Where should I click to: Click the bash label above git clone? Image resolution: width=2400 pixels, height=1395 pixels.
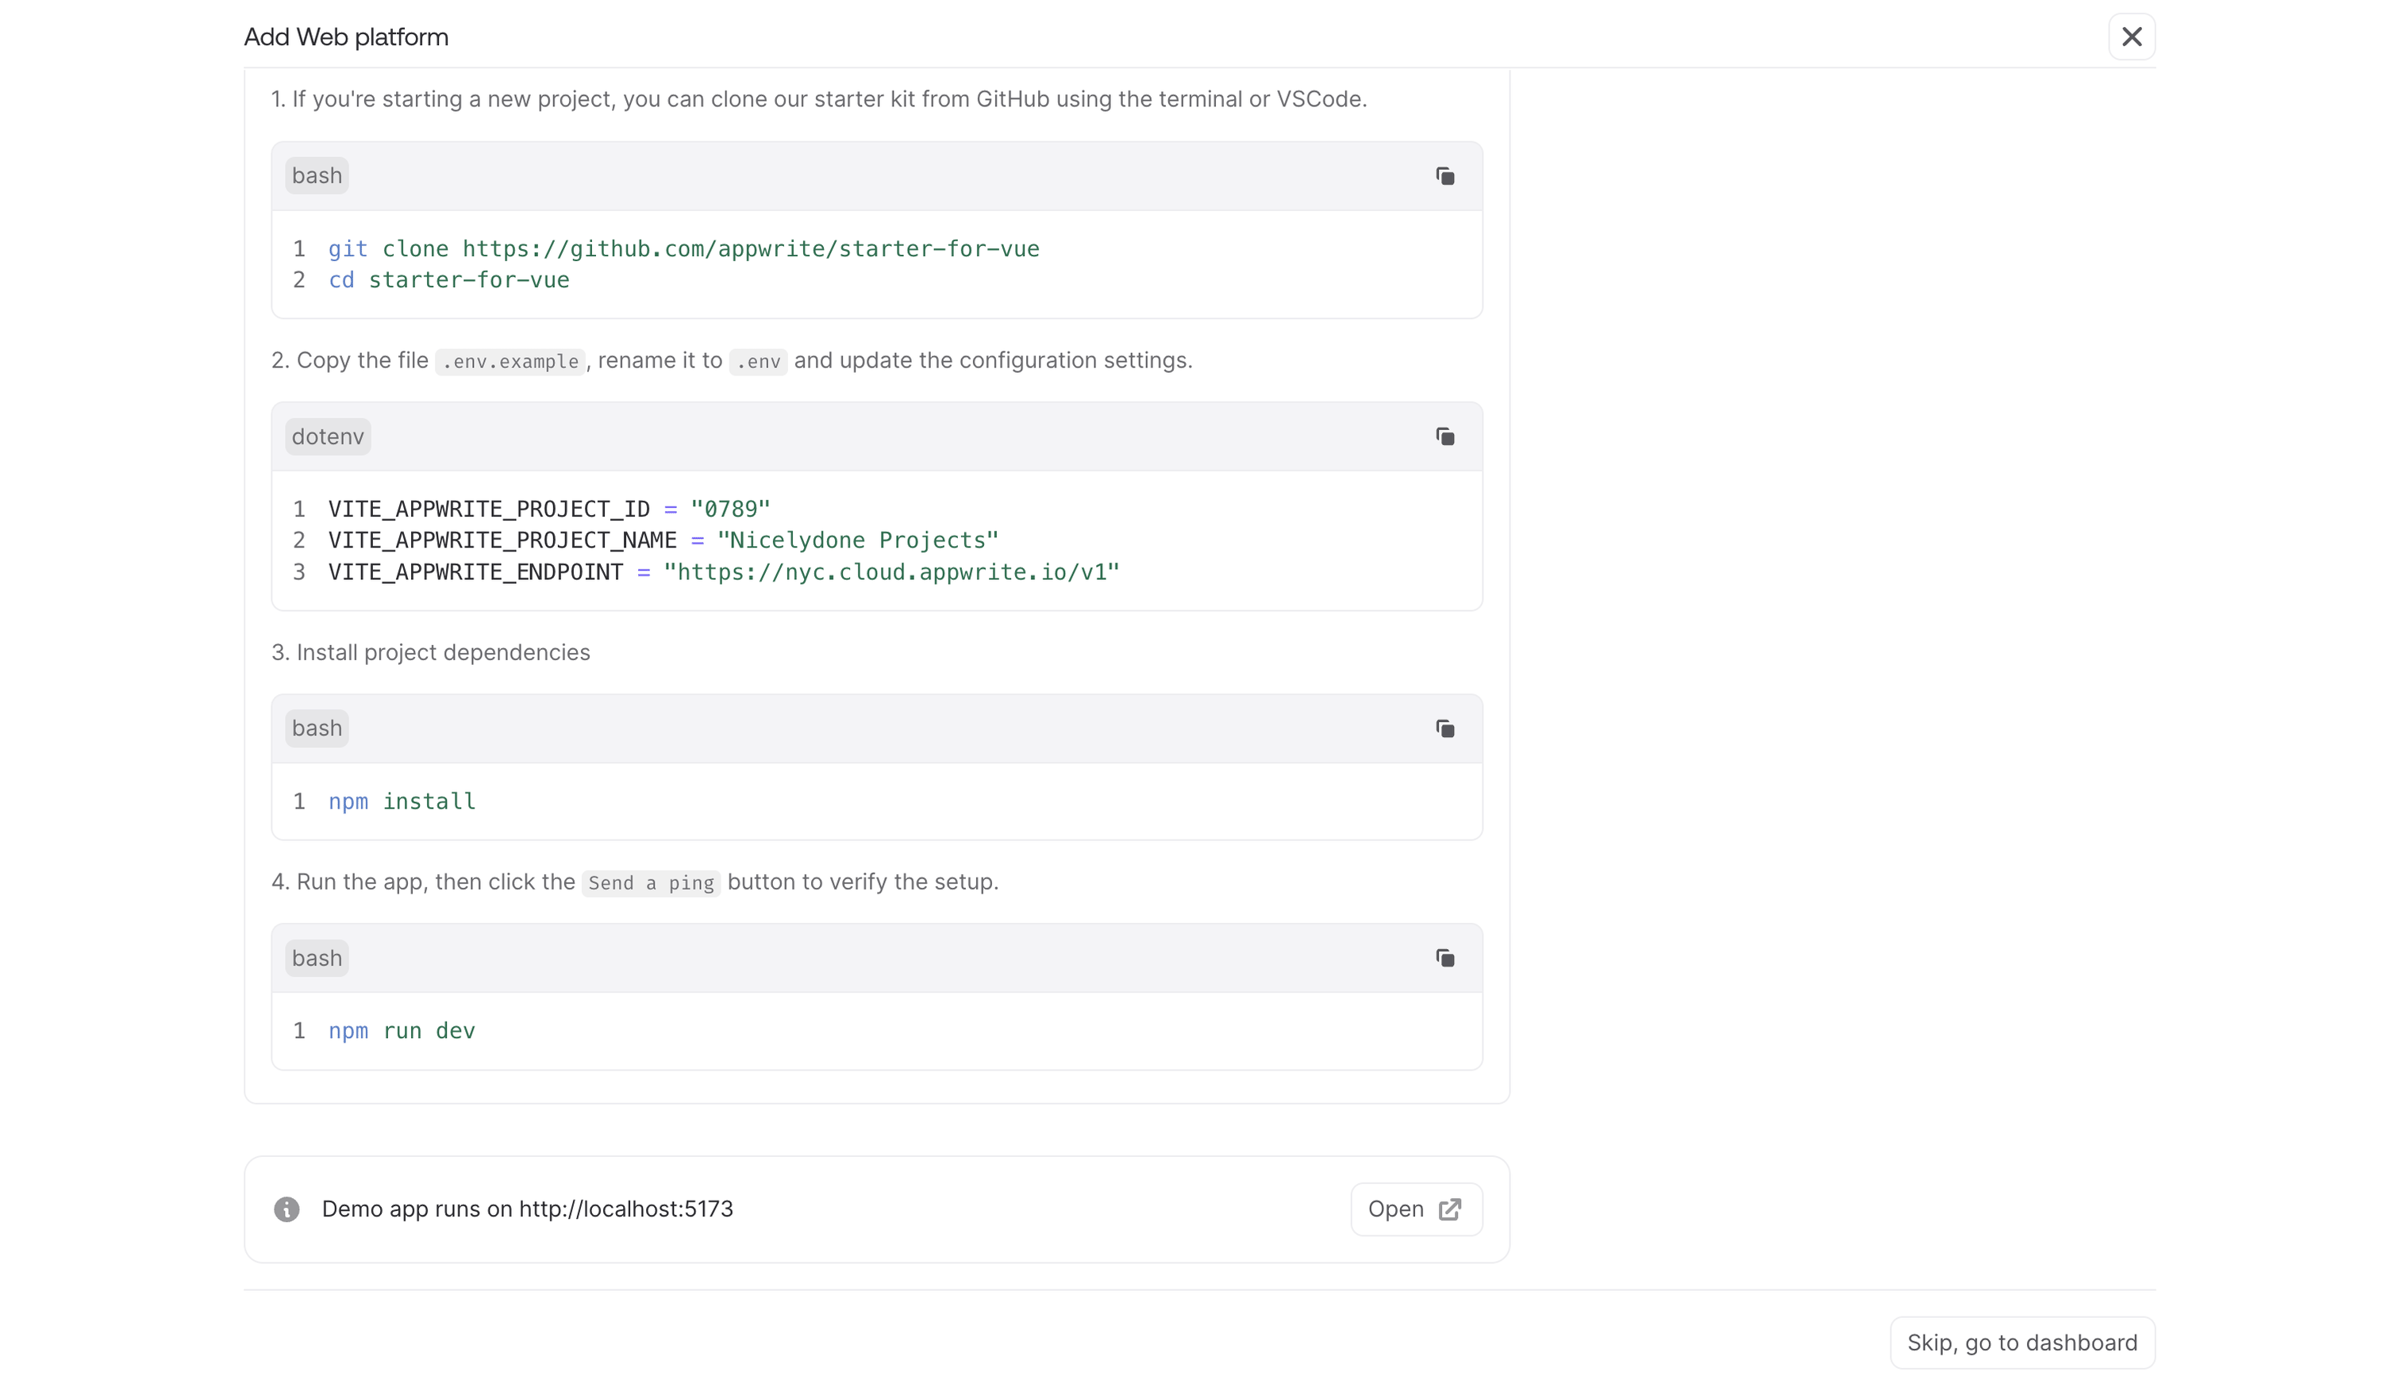[x=317, y=176]
